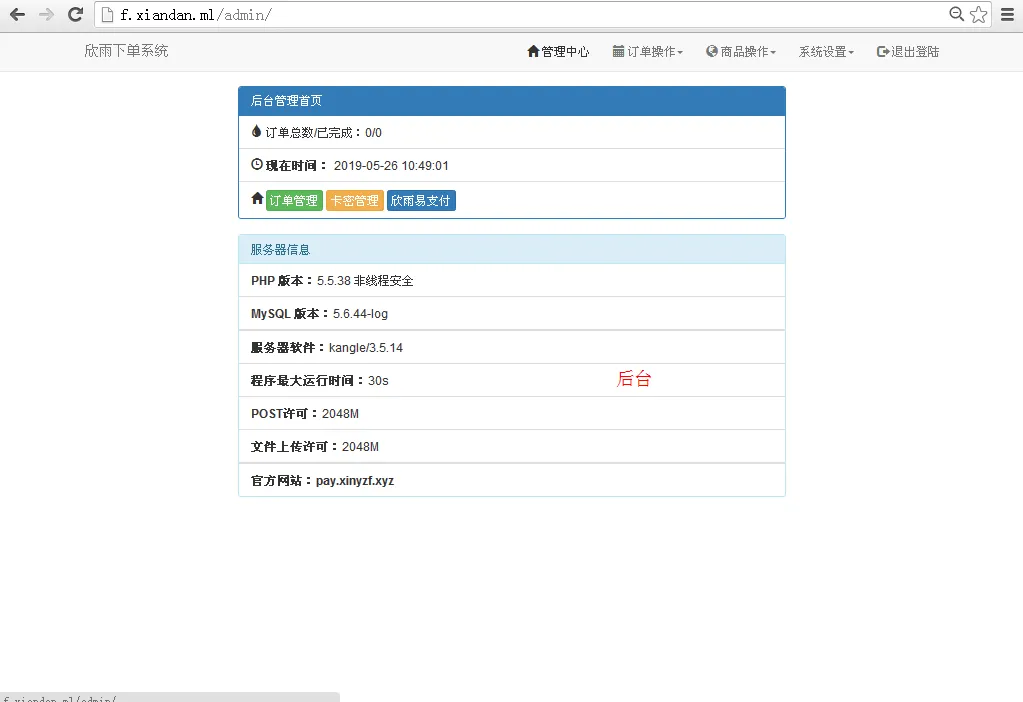Click the clock icon next to 现在时间
The image size is (1023, 702).
[257, 165]
